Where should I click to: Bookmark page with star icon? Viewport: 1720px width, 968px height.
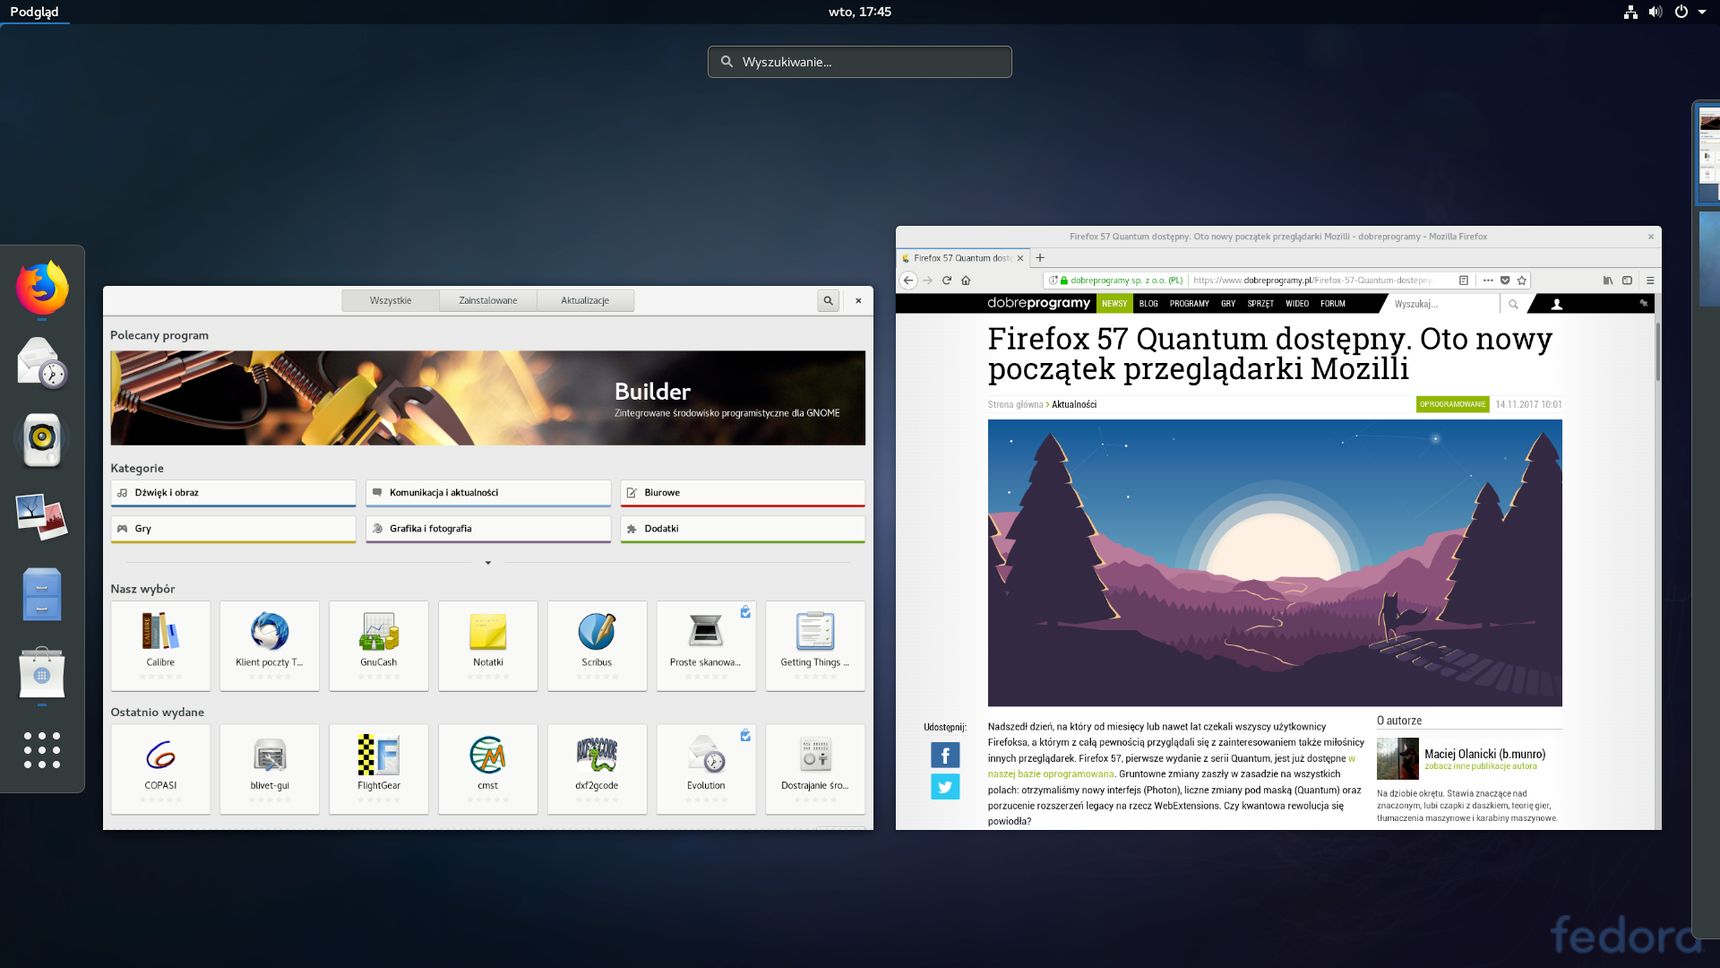1522,280
